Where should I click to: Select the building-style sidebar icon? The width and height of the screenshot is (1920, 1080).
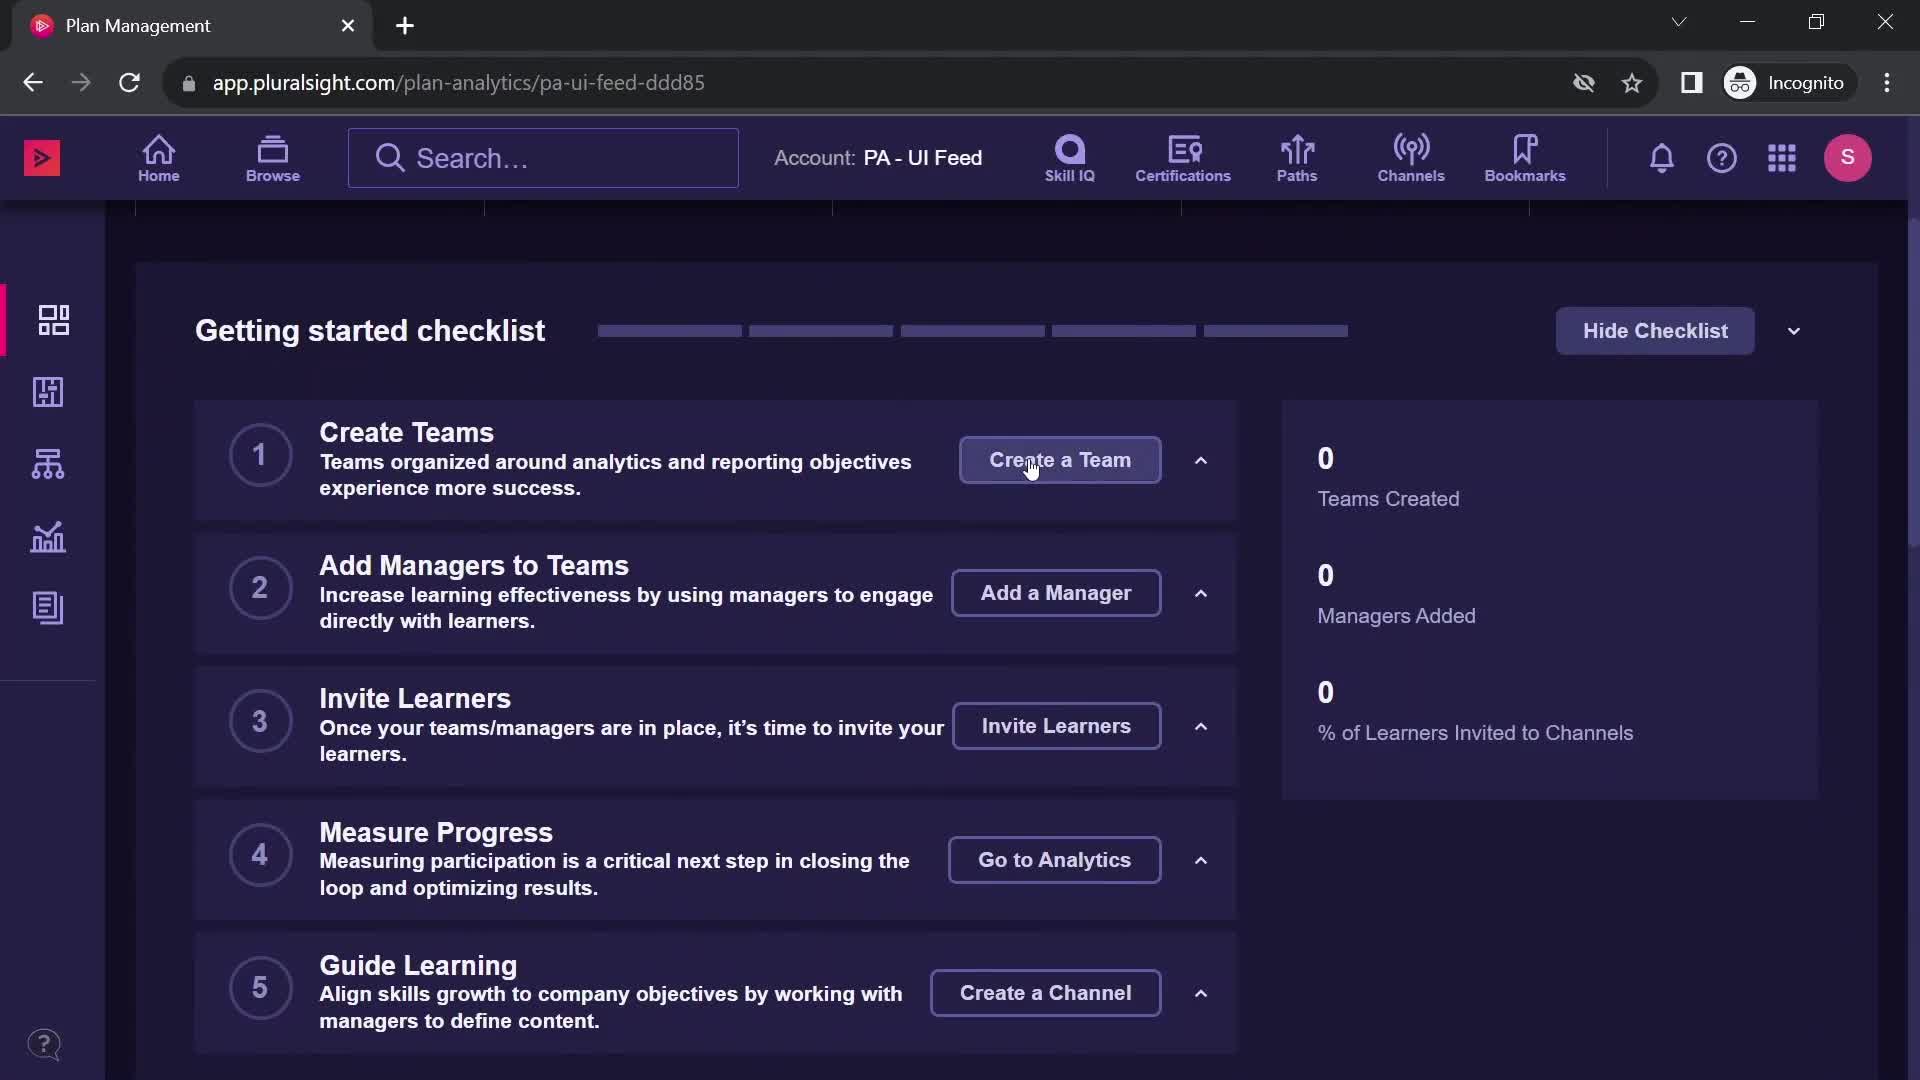[48, 392]
